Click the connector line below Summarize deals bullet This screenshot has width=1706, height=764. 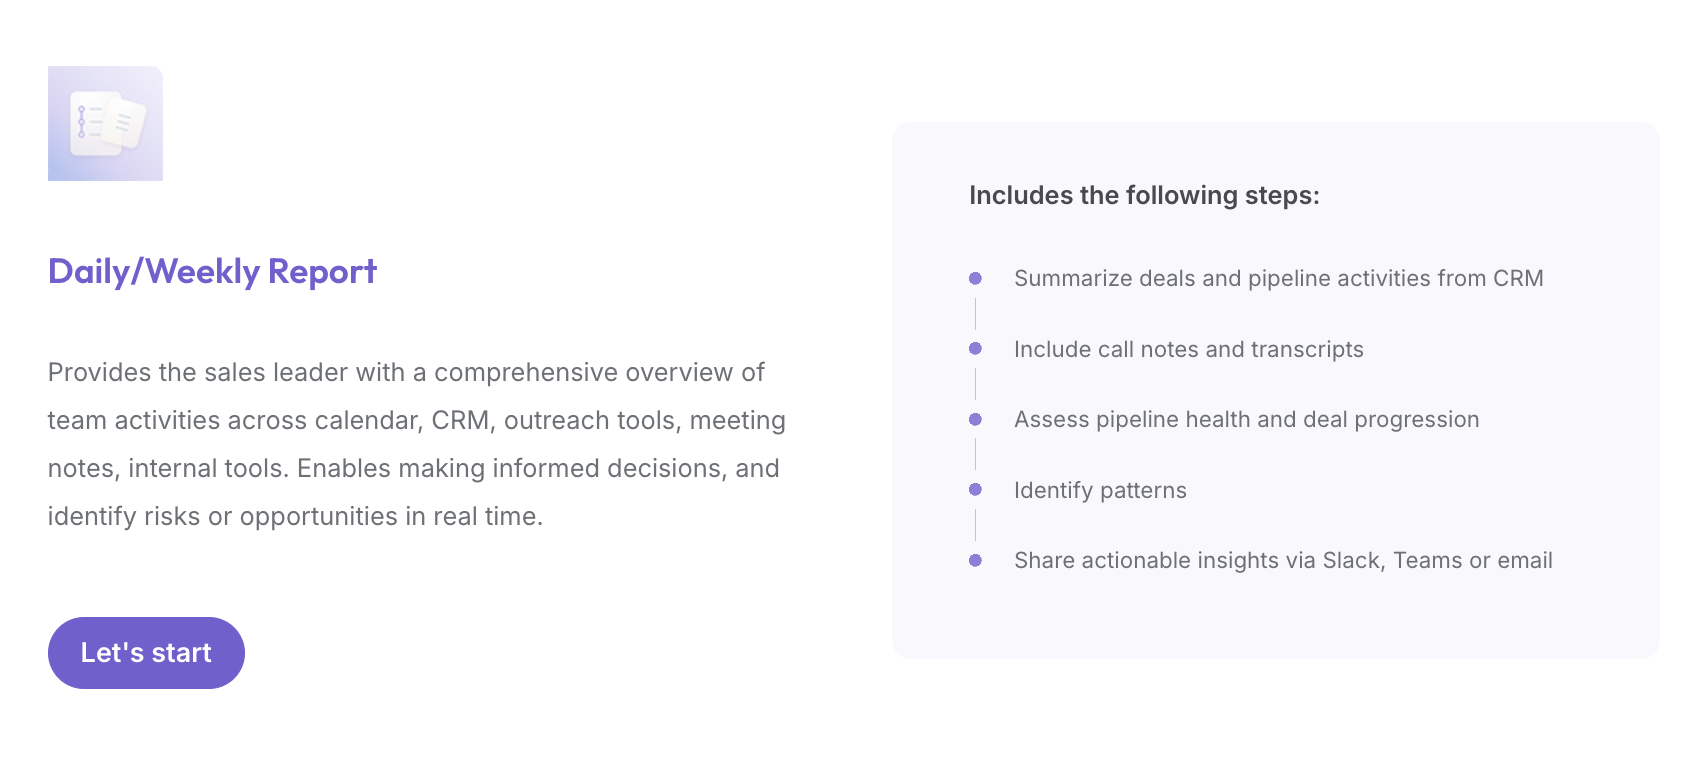click(x=975, y=314)
